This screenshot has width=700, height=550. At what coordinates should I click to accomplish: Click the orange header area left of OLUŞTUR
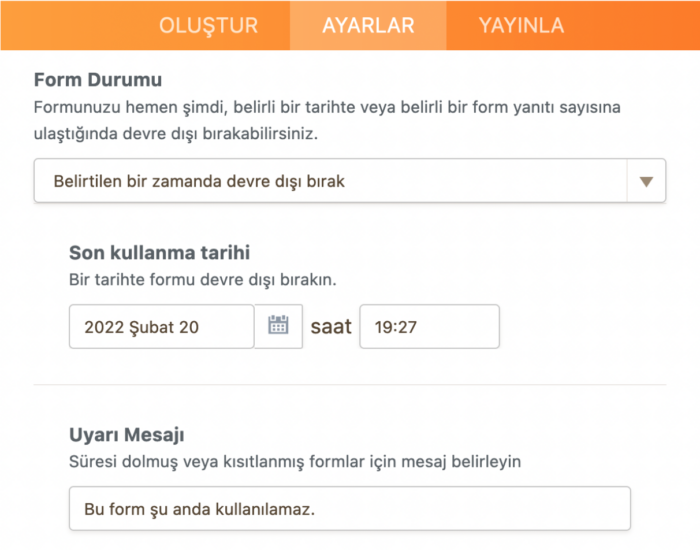(x=70, y=26)
